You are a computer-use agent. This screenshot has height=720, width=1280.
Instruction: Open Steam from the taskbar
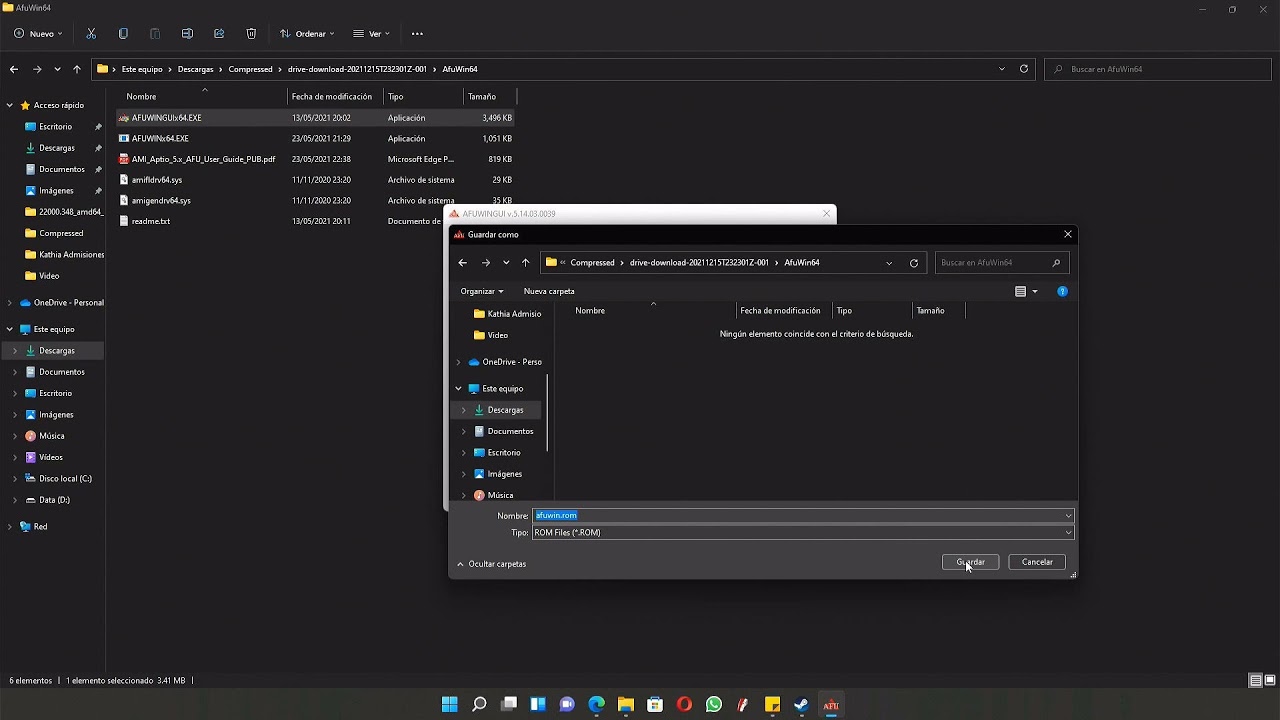pyautogui.click(x=801, y=705)
